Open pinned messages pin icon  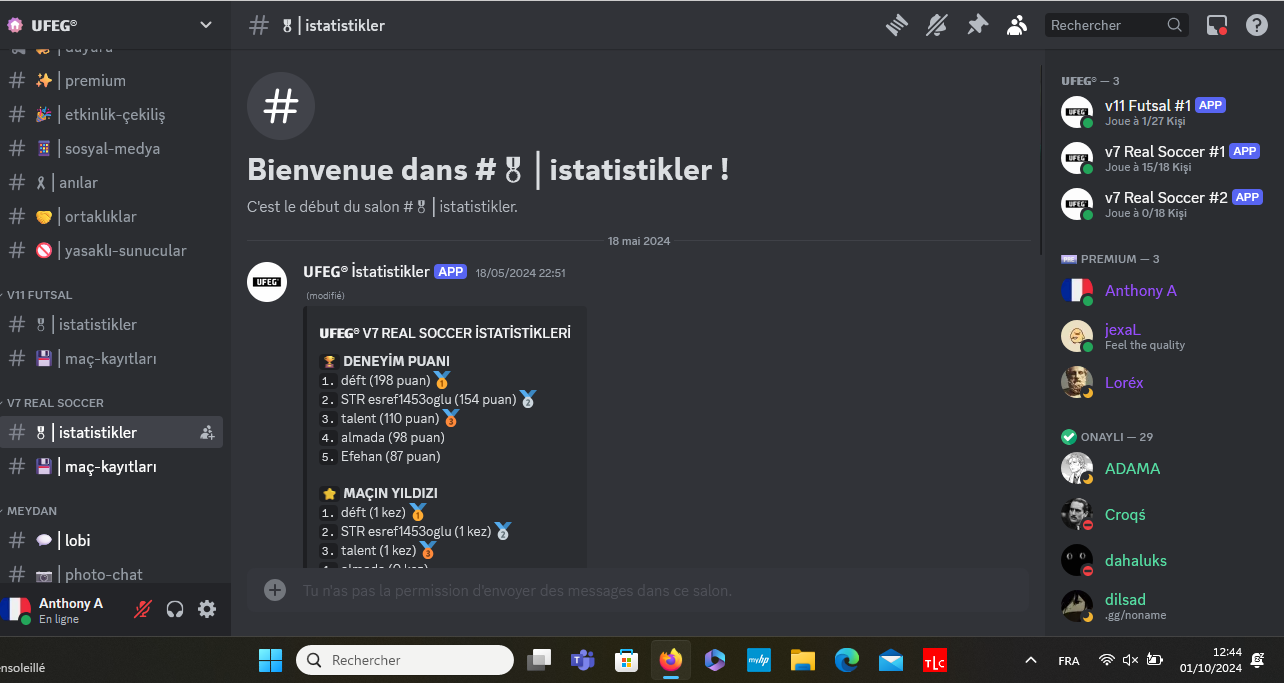click(x=977, y=25)
